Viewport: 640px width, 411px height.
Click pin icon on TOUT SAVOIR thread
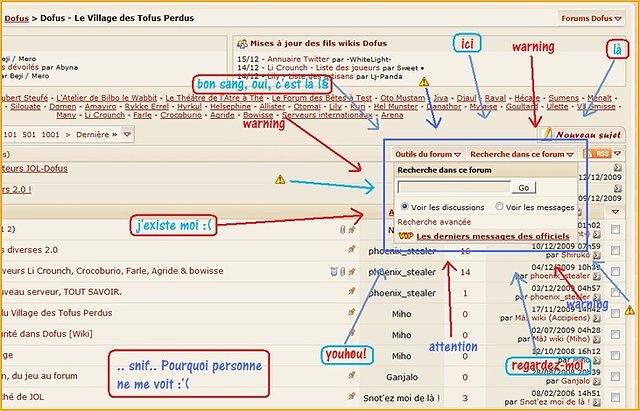click(351, 292)
